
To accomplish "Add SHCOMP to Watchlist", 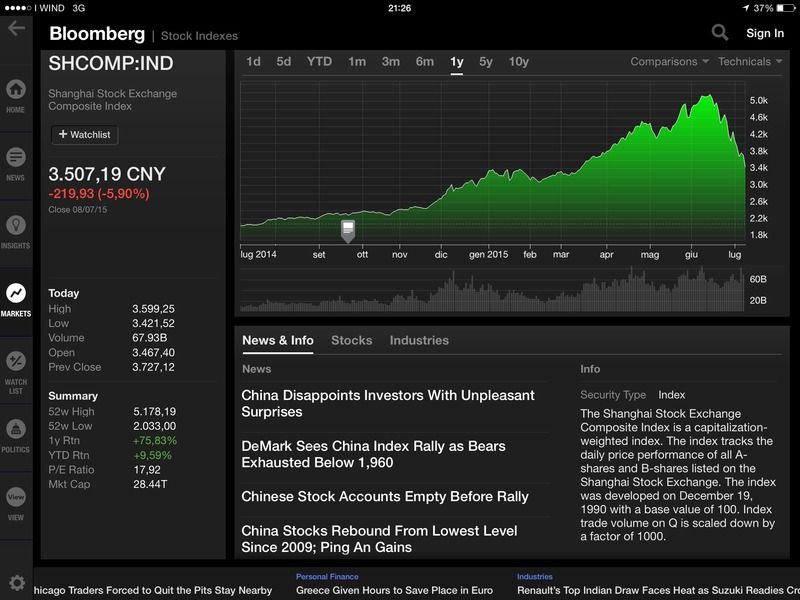I will click(84, 134).
